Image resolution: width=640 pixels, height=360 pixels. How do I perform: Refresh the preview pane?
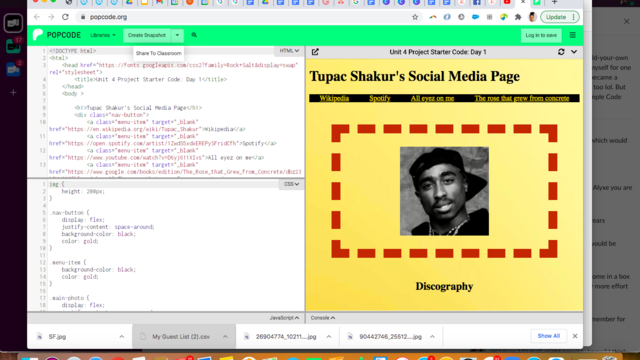coord(561,52)
